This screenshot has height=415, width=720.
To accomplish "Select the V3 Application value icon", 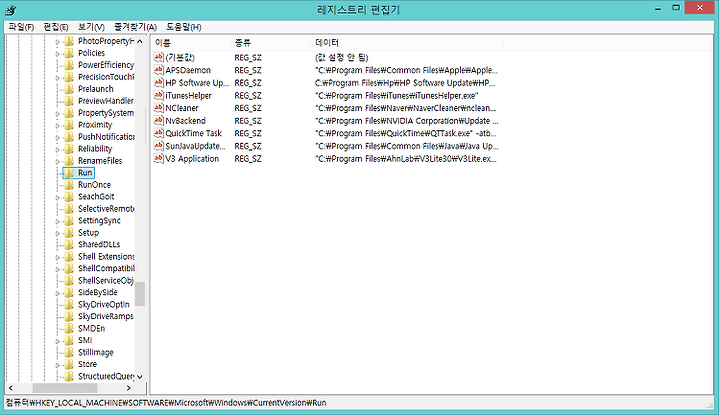I will (x=158, y=158).
